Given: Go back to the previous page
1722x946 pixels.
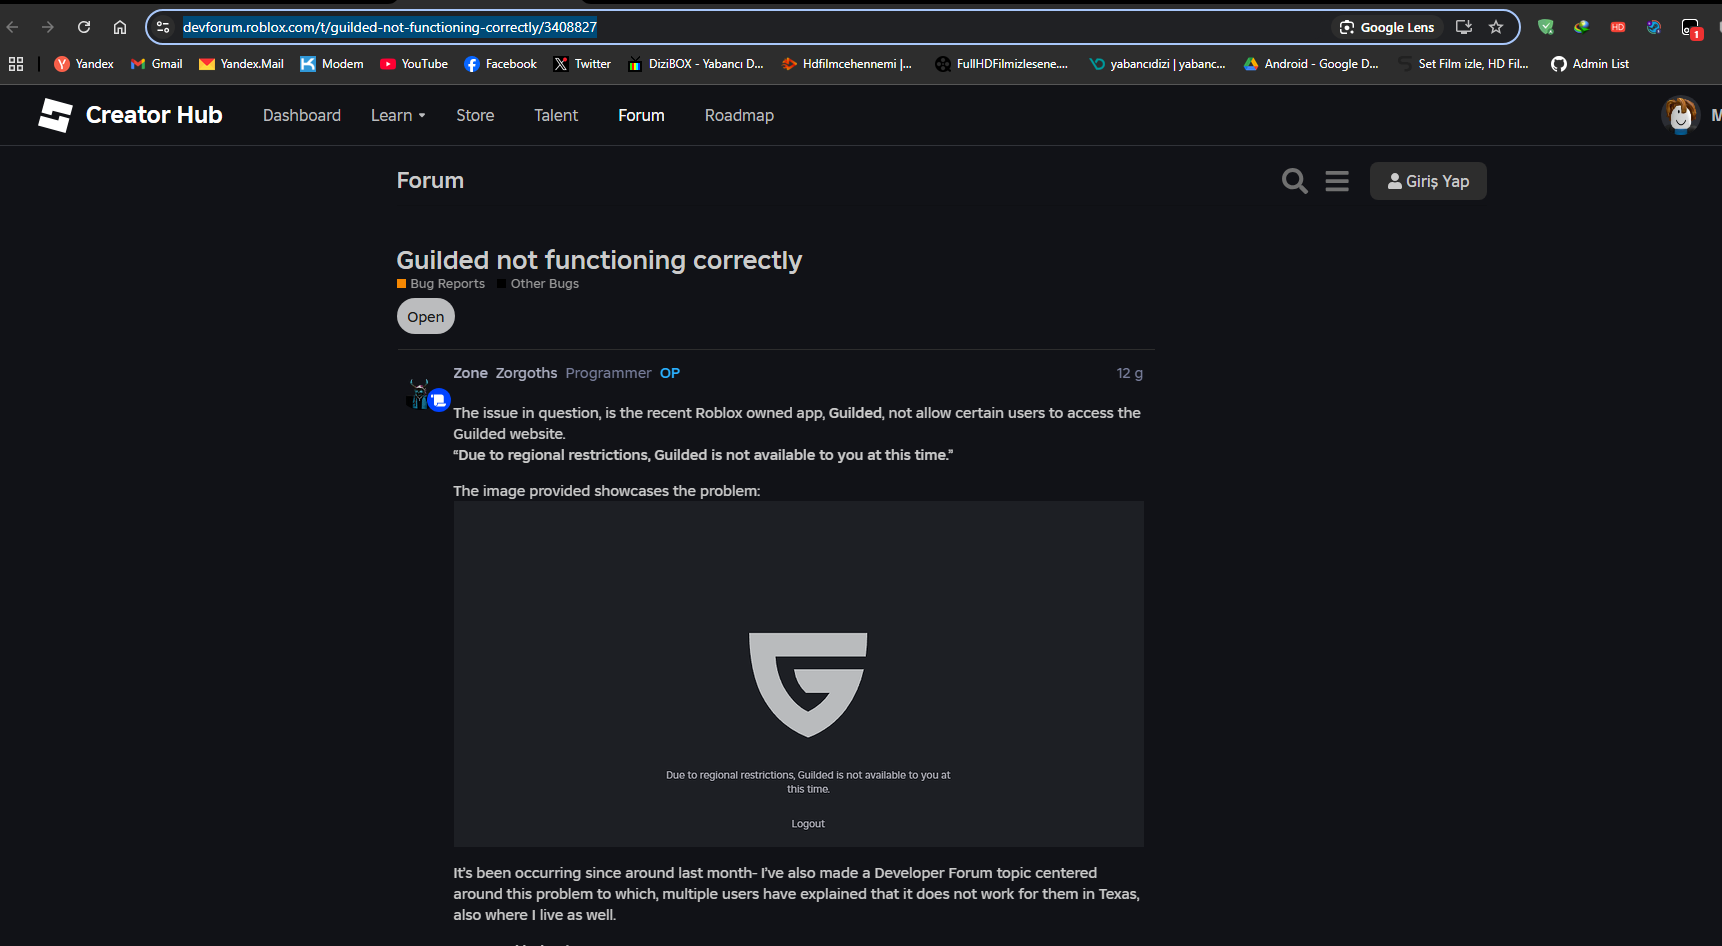Looking at the screenshot, I should pyautogui.click(x=13, y=27).
